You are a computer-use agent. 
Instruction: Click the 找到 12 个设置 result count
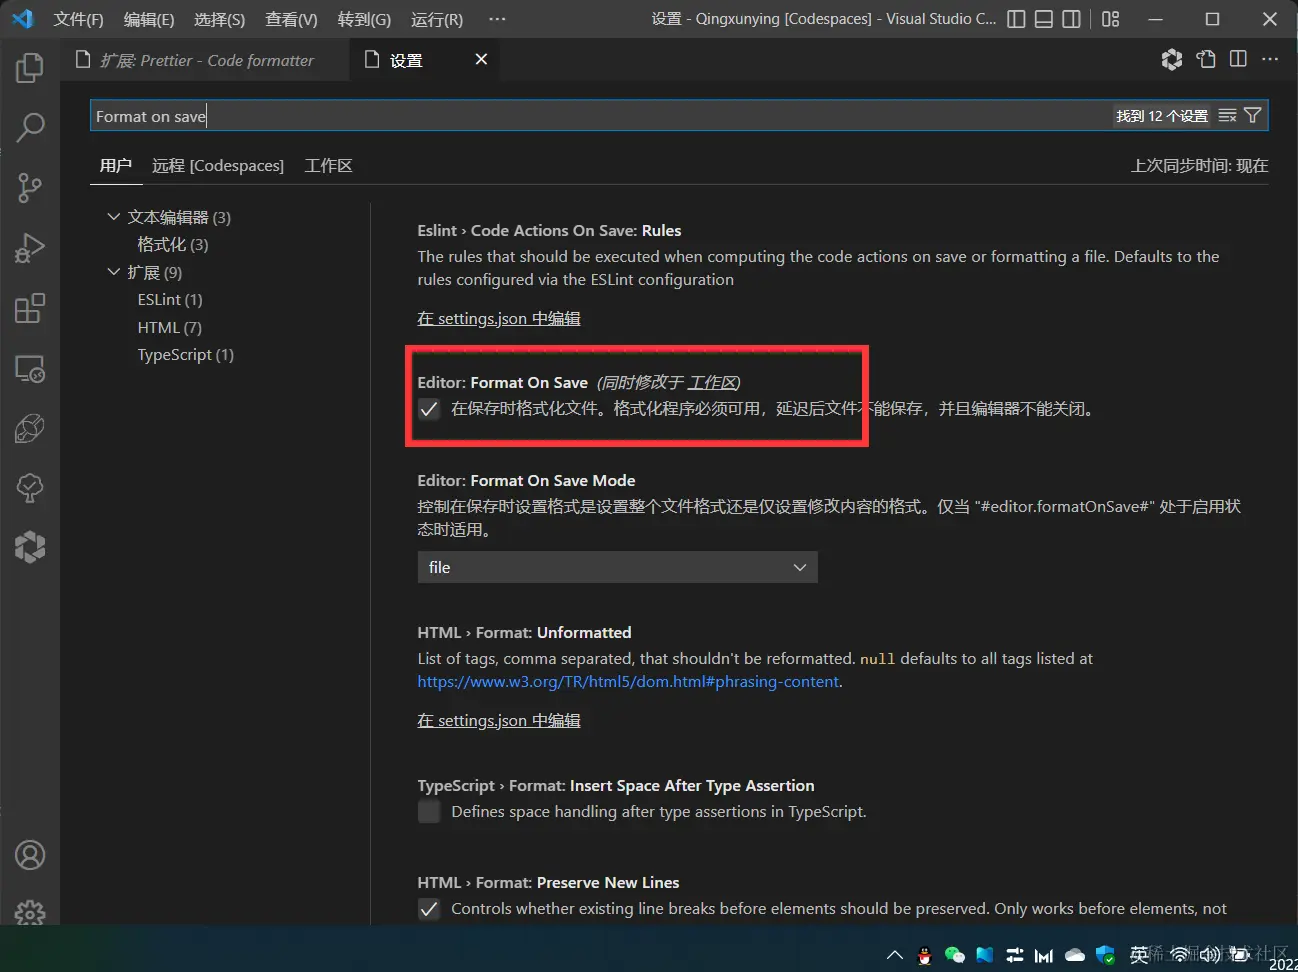coord(1162,116)
